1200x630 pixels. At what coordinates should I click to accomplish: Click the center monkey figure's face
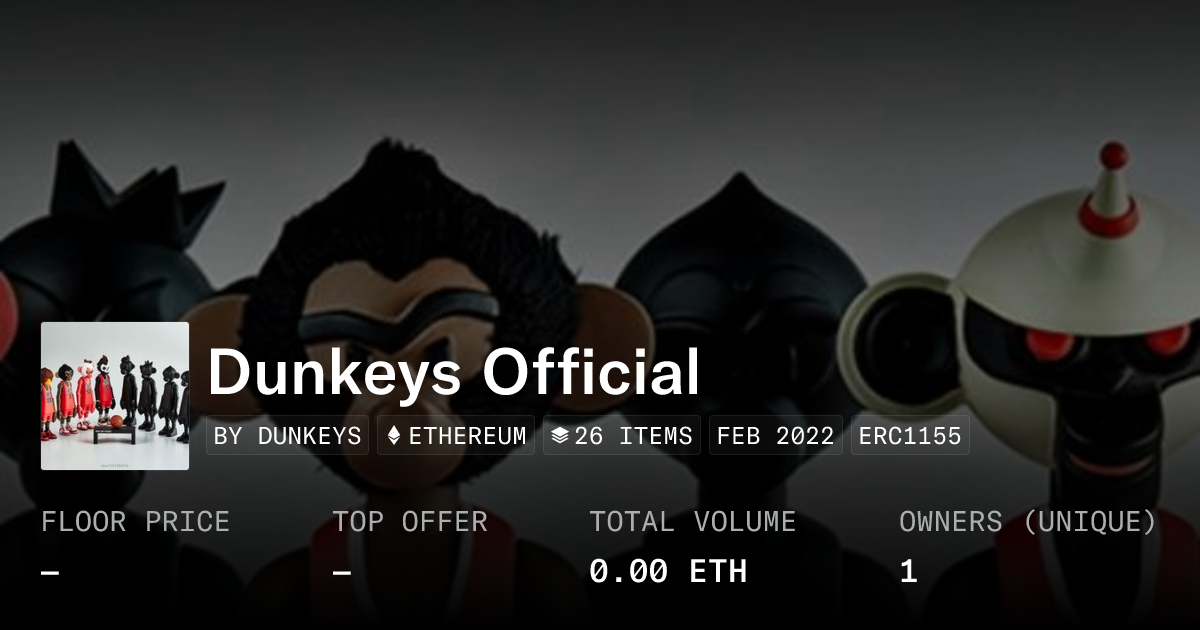[x=400, y=320]
